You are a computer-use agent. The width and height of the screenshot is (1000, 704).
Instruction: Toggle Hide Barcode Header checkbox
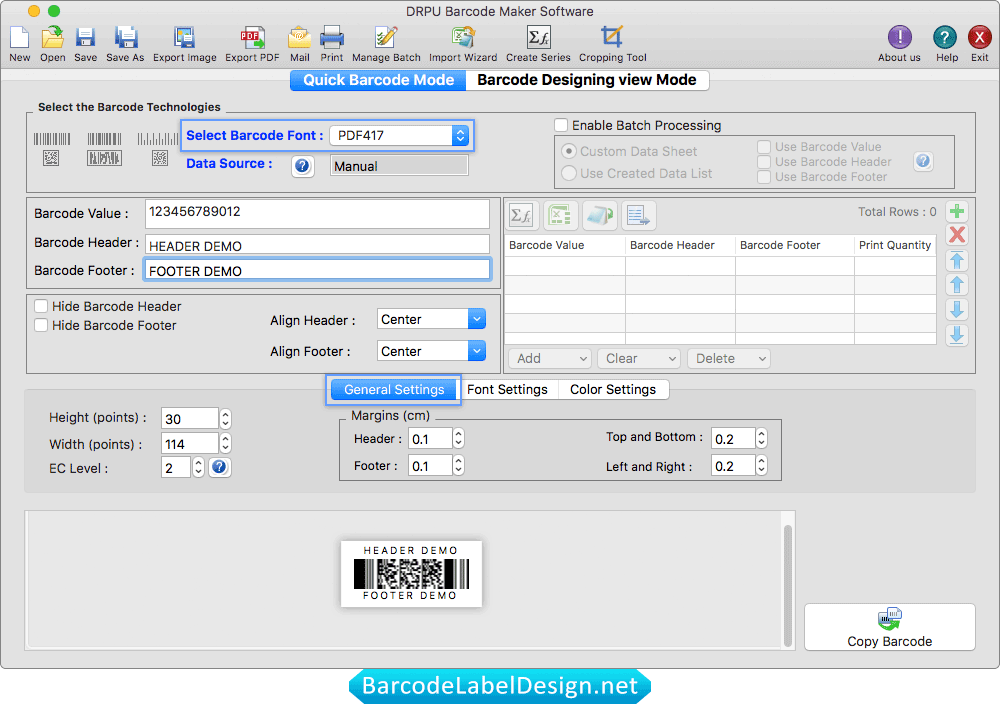point(41,306)
